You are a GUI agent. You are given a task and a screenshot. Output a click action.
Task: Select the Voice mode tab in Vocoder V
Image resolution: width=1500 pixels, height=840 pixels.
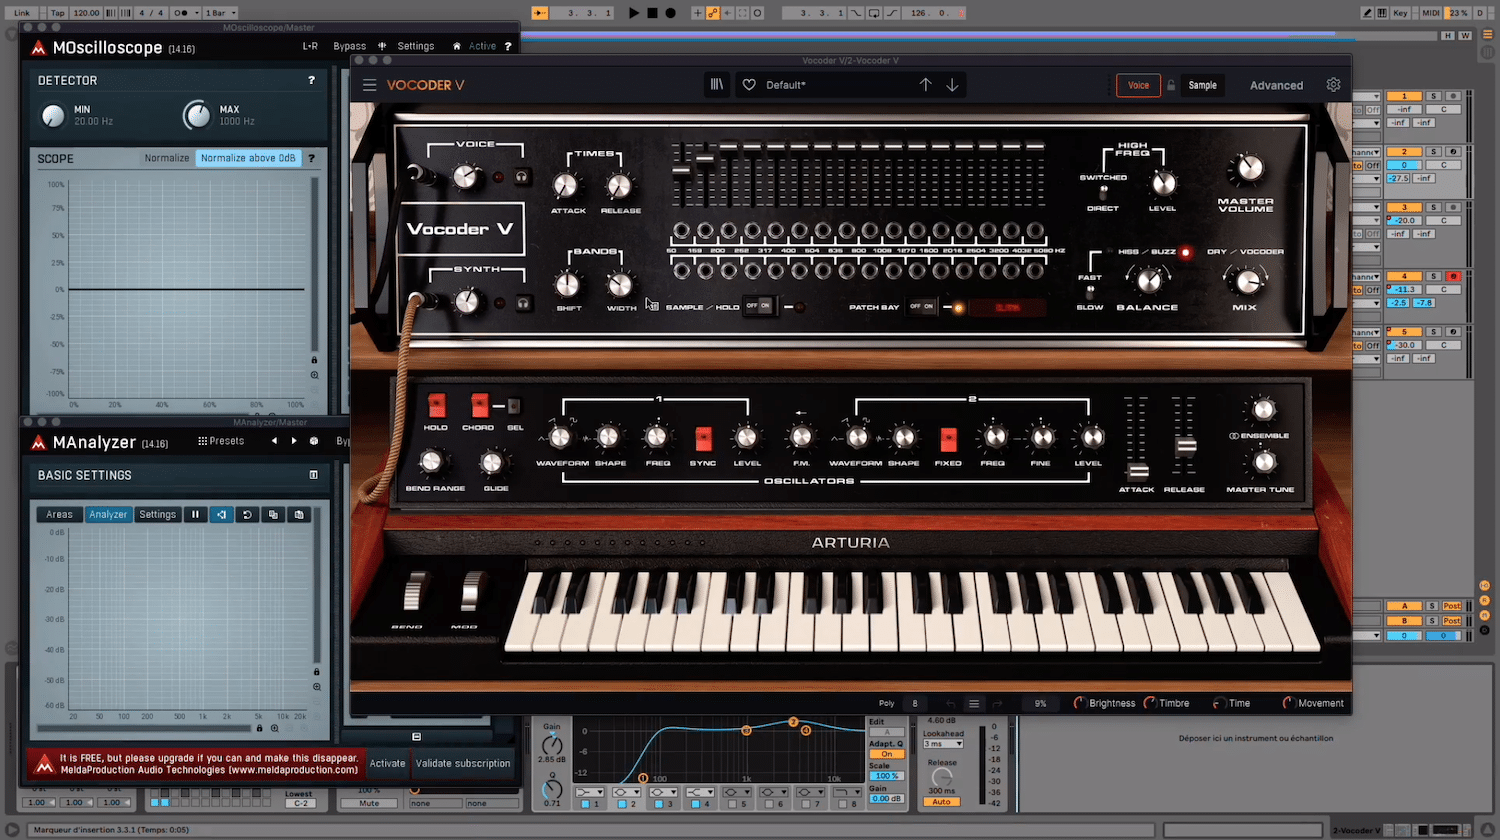1139,85
